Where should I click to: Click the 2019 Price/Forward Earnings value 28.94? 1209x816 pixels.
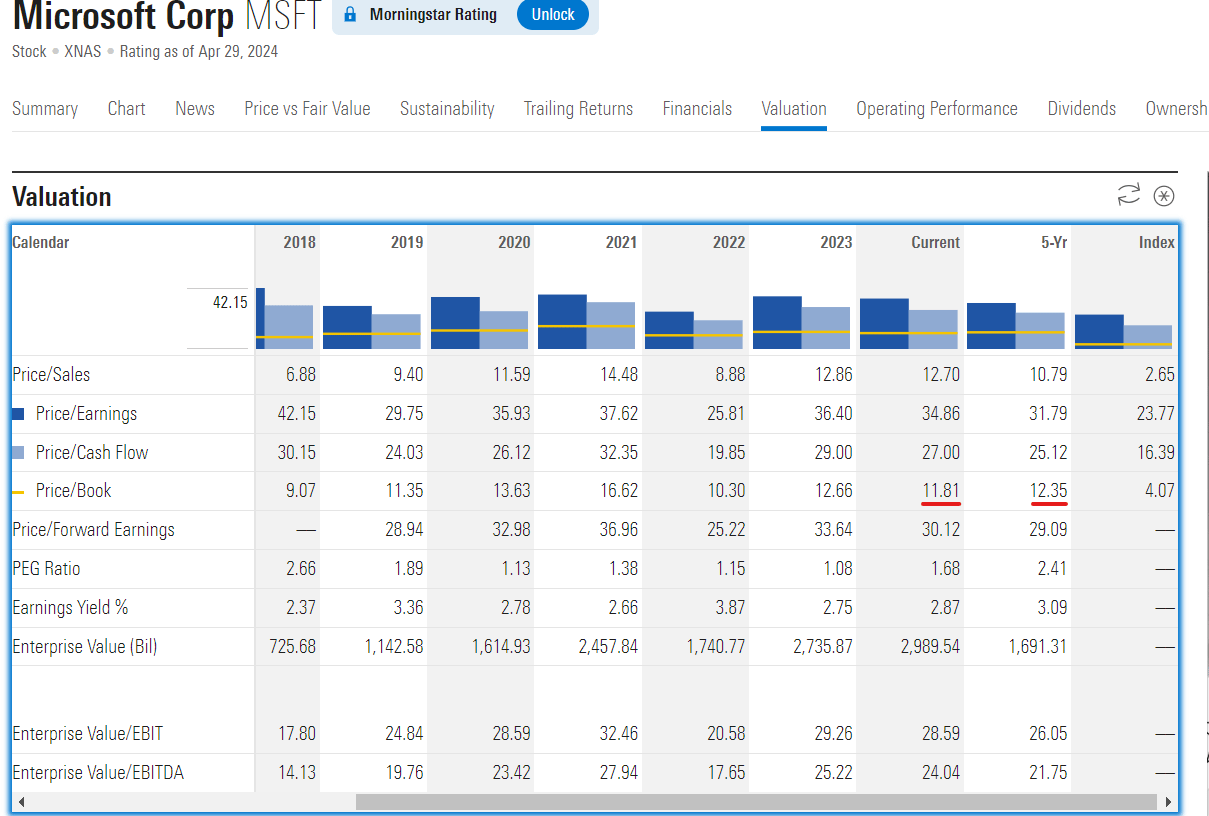point(404,530)
